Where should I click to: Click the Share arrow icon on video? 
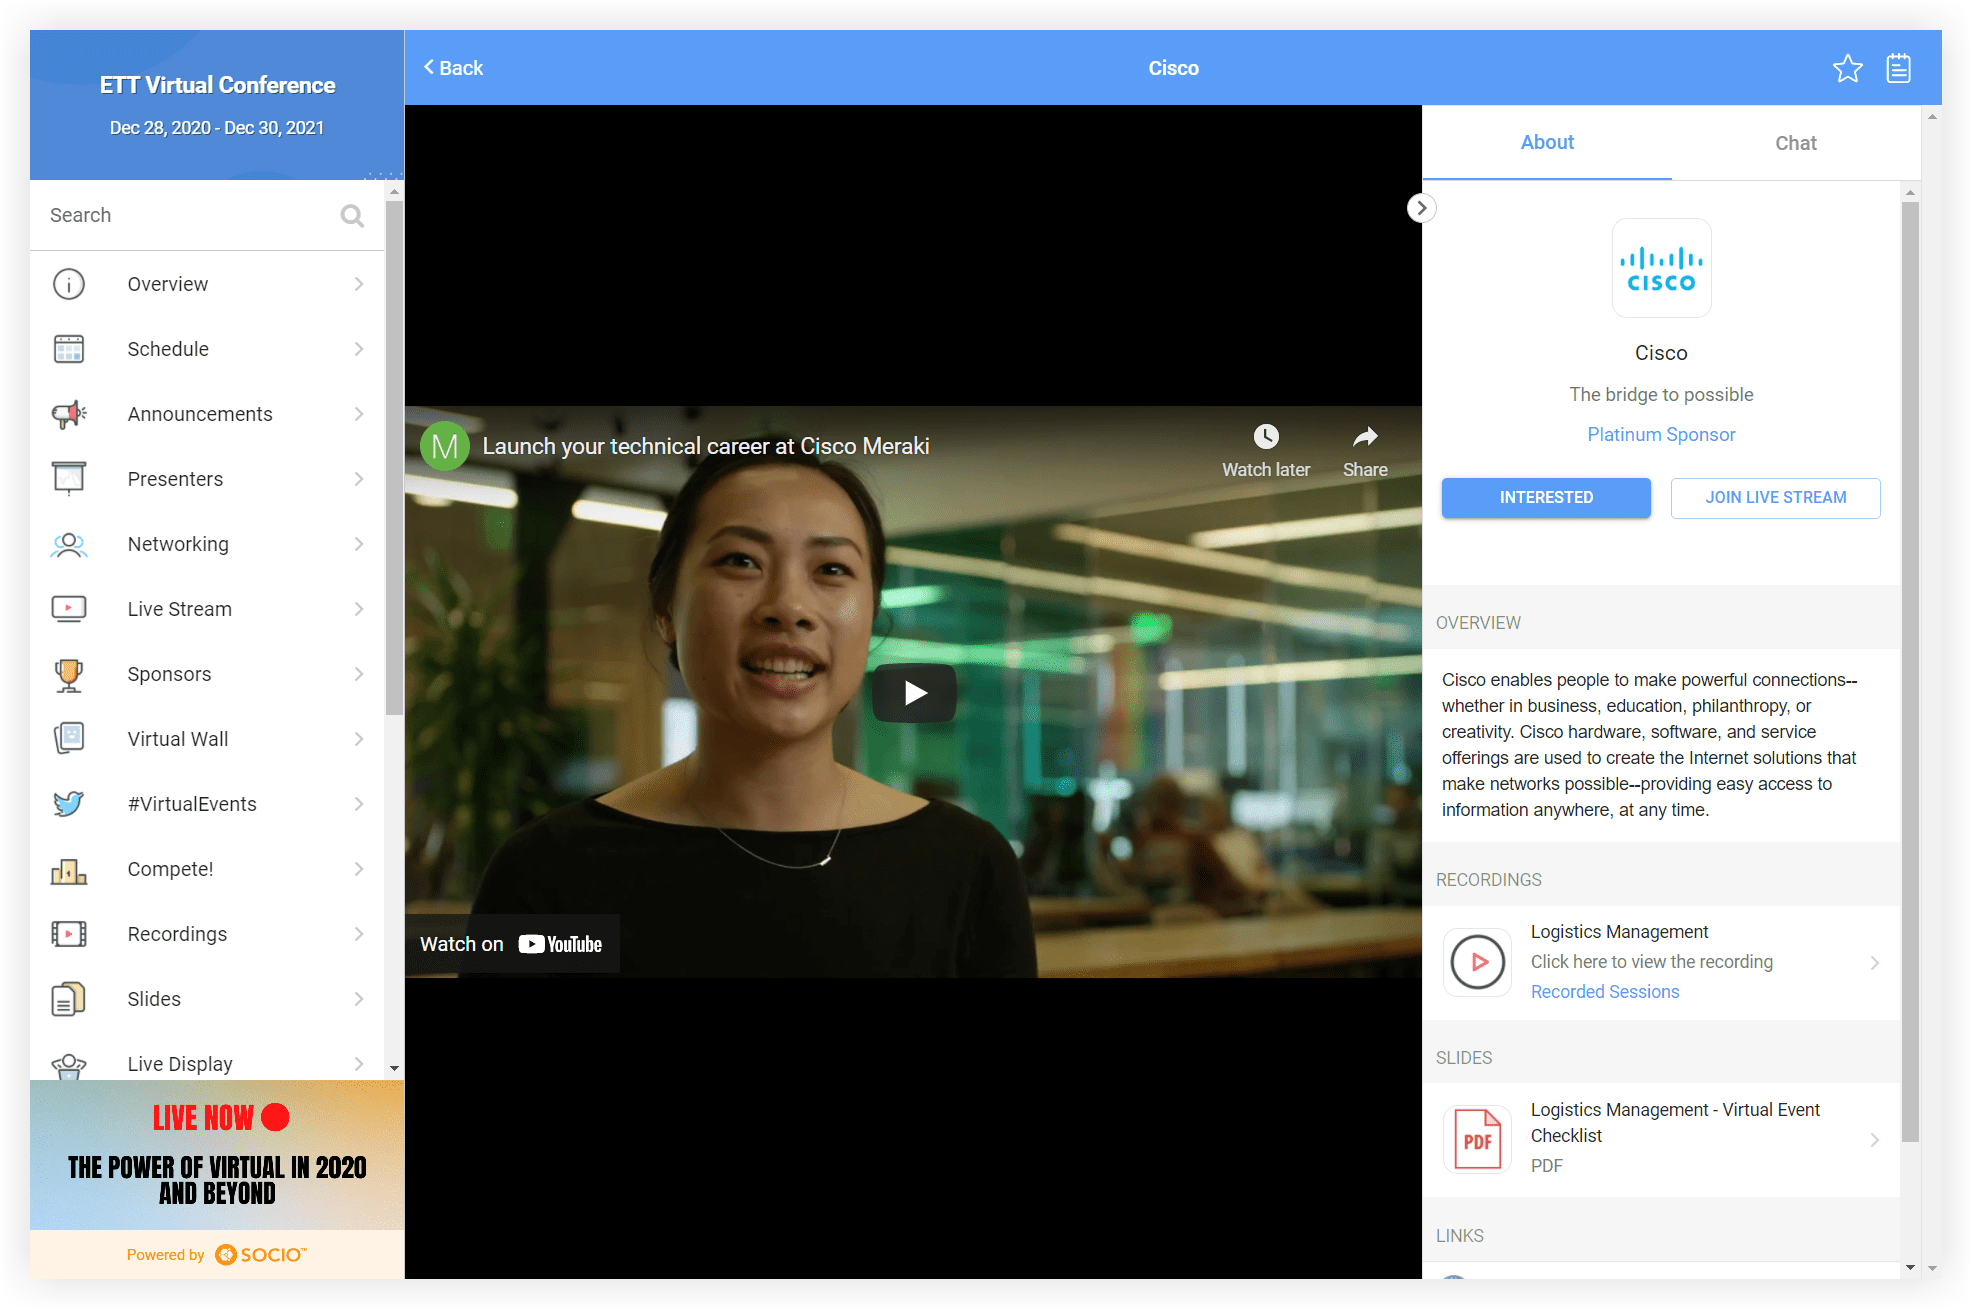pyautogui.click(x=1365, y=437)
